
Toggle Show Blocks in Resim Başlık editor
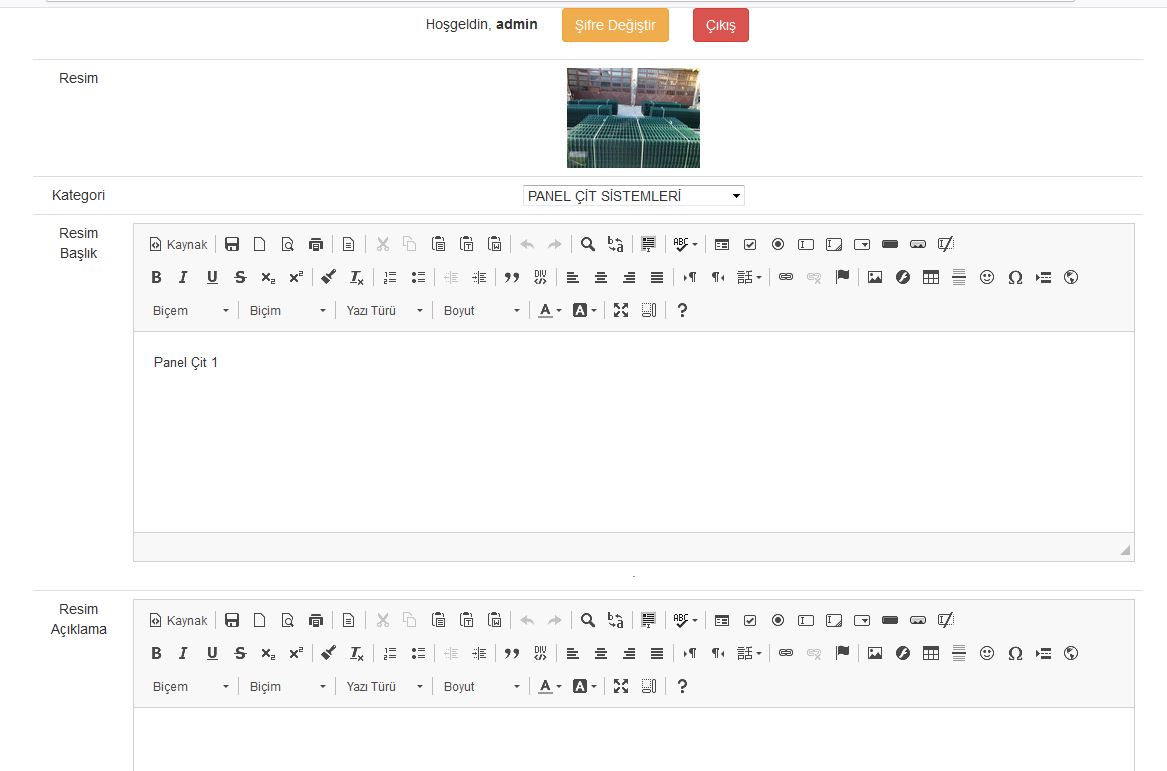point(649,310)
